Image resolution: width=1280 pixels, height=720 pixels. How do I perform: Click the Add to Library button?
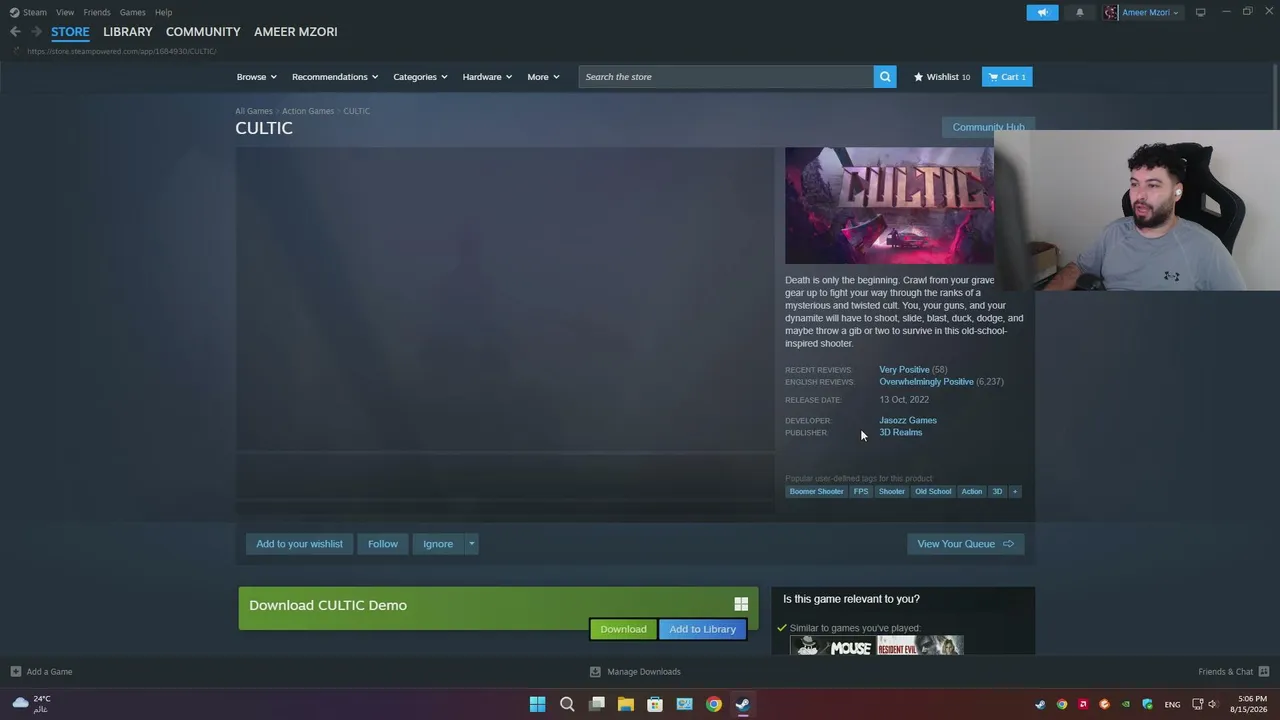click(x=702, y=629)
